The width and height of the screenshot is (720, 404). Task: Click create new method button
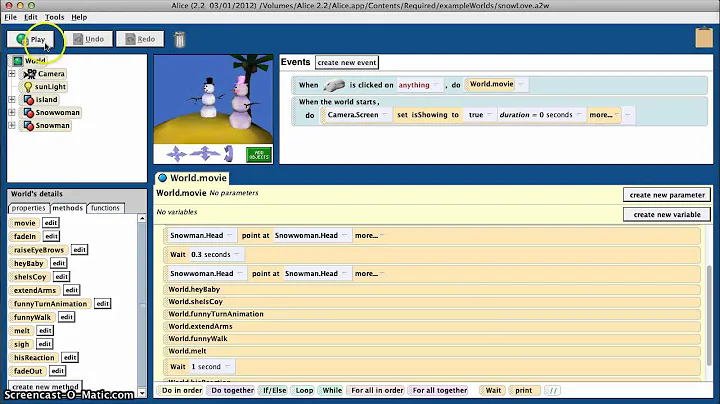[45, 387]
